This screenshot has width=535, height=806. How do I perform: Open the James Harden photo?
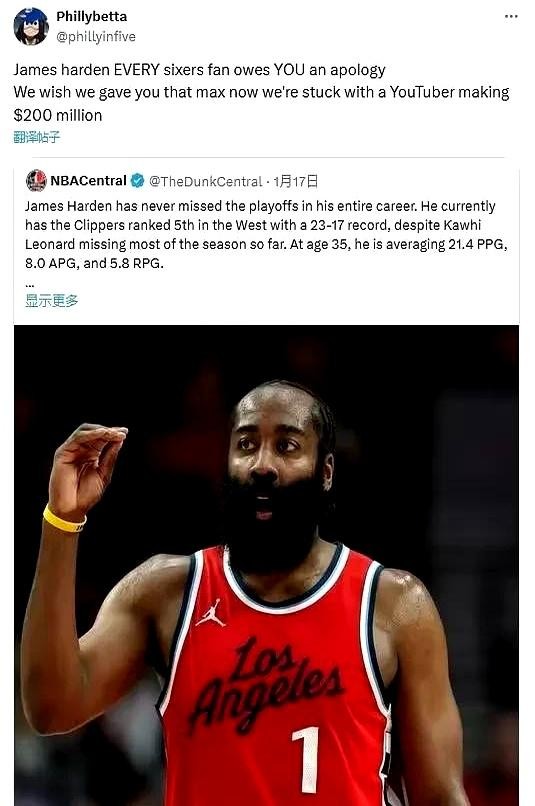pos(266,565)
